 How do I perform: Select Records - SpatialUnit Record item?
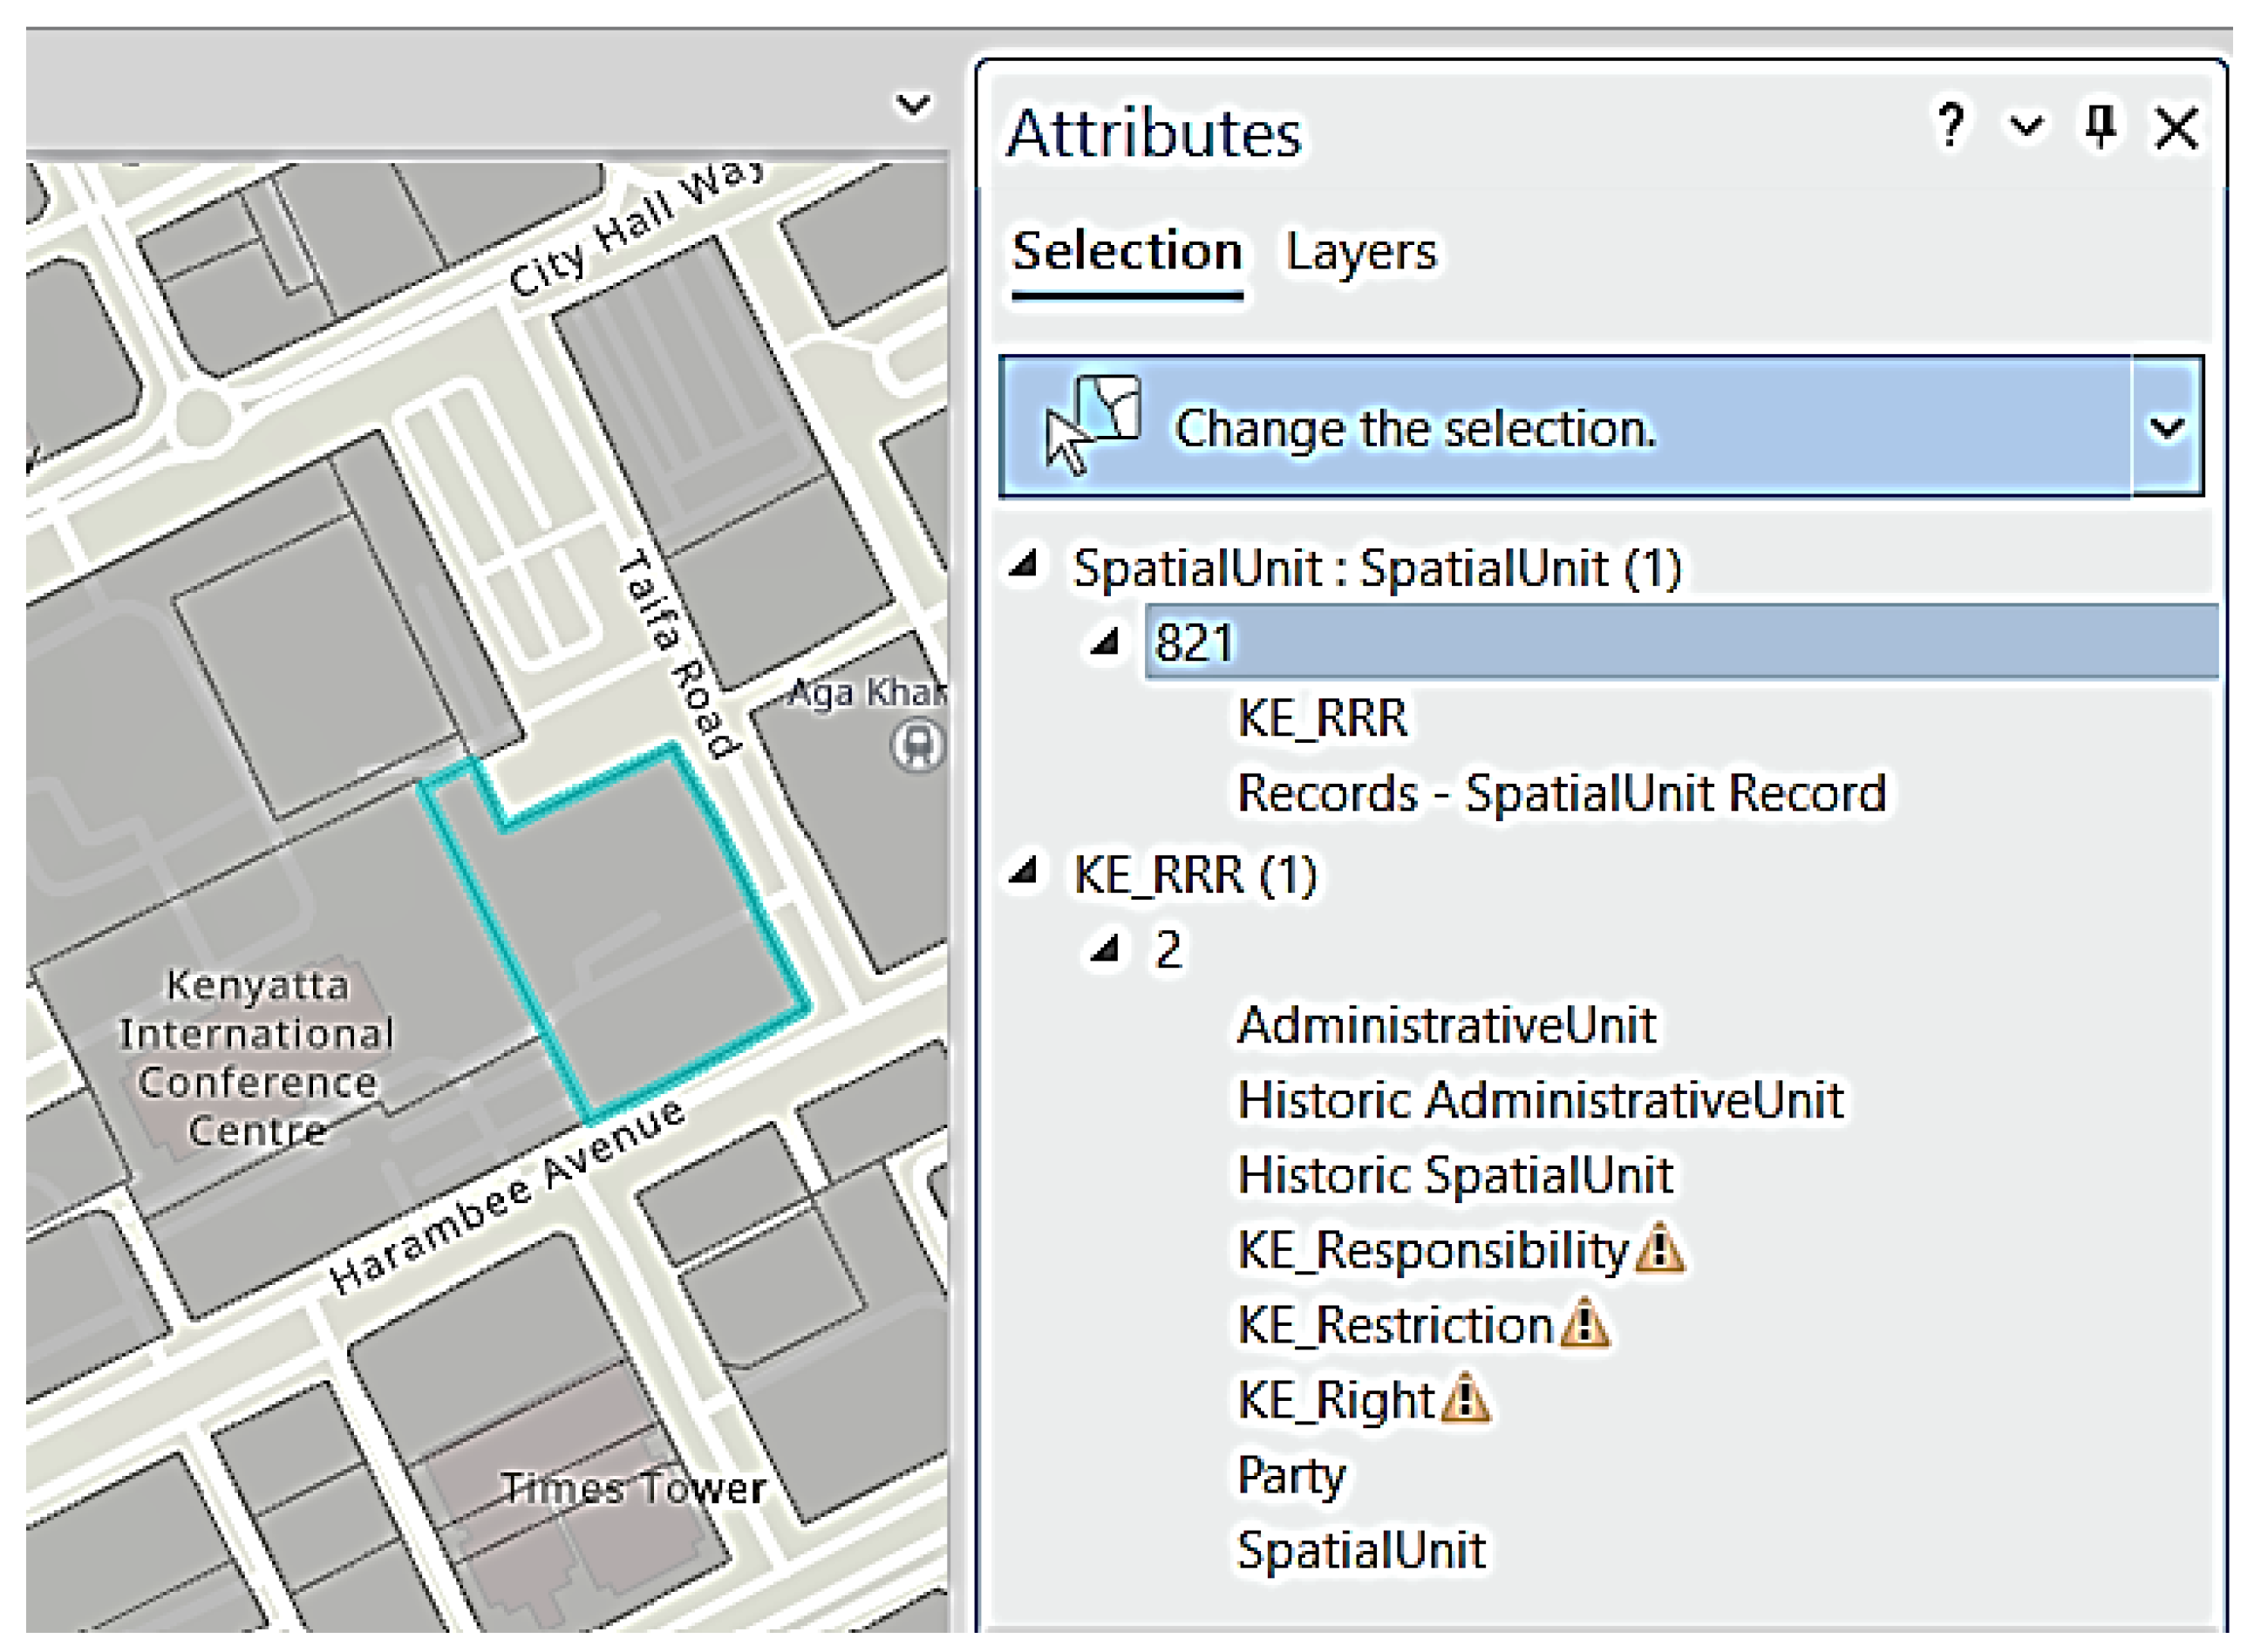1561,793
